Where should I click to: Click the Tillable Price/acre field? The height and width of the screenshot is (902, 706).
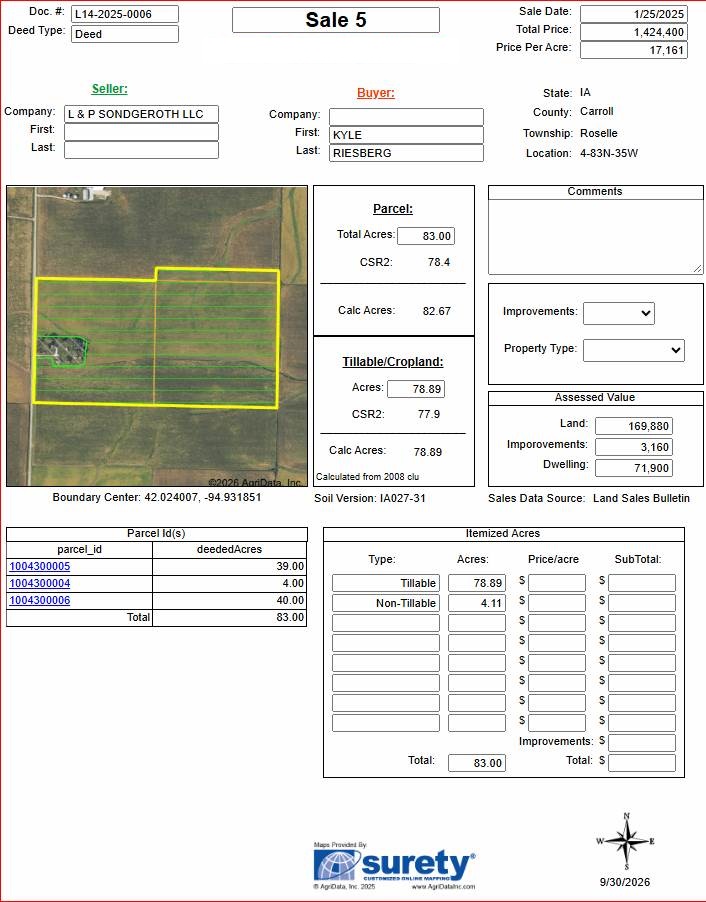pyautogui.click(x=557, y=583)
